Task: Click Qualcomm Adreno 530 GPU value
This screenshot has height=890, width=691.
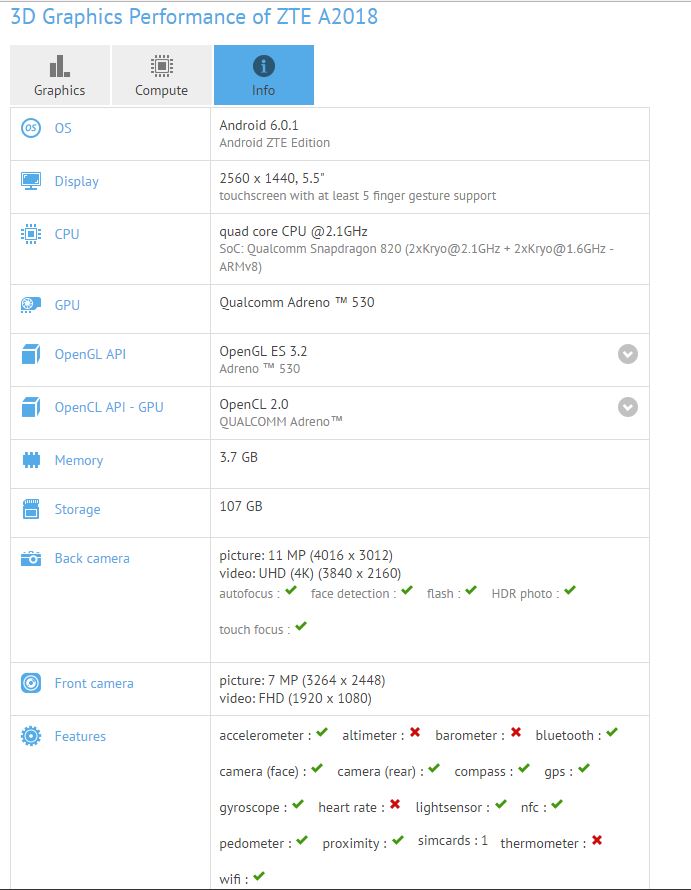Action: coord(297,303)
